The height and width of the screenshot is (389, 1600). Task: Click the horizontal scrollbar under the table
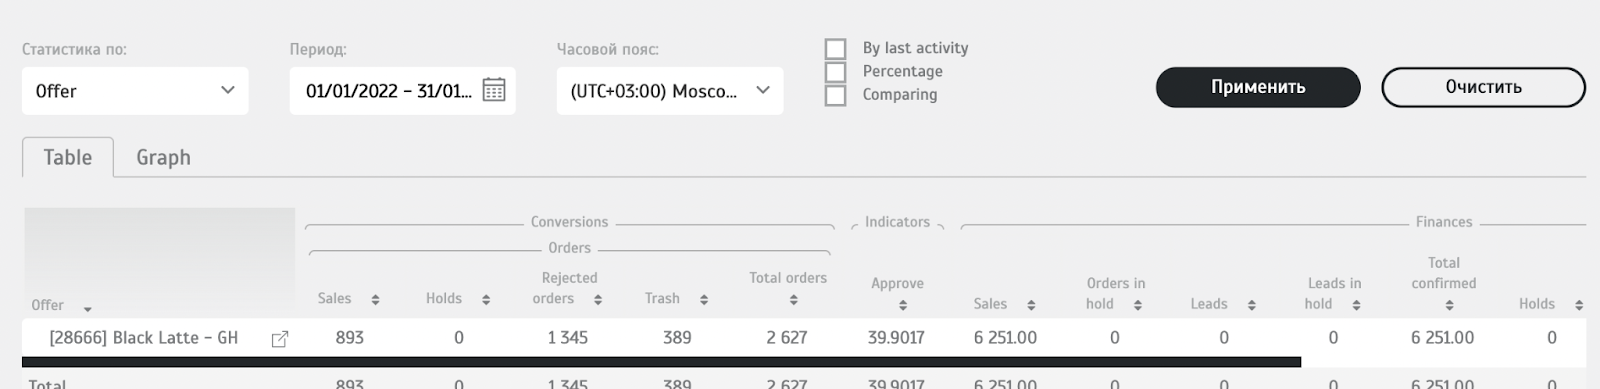661,362
